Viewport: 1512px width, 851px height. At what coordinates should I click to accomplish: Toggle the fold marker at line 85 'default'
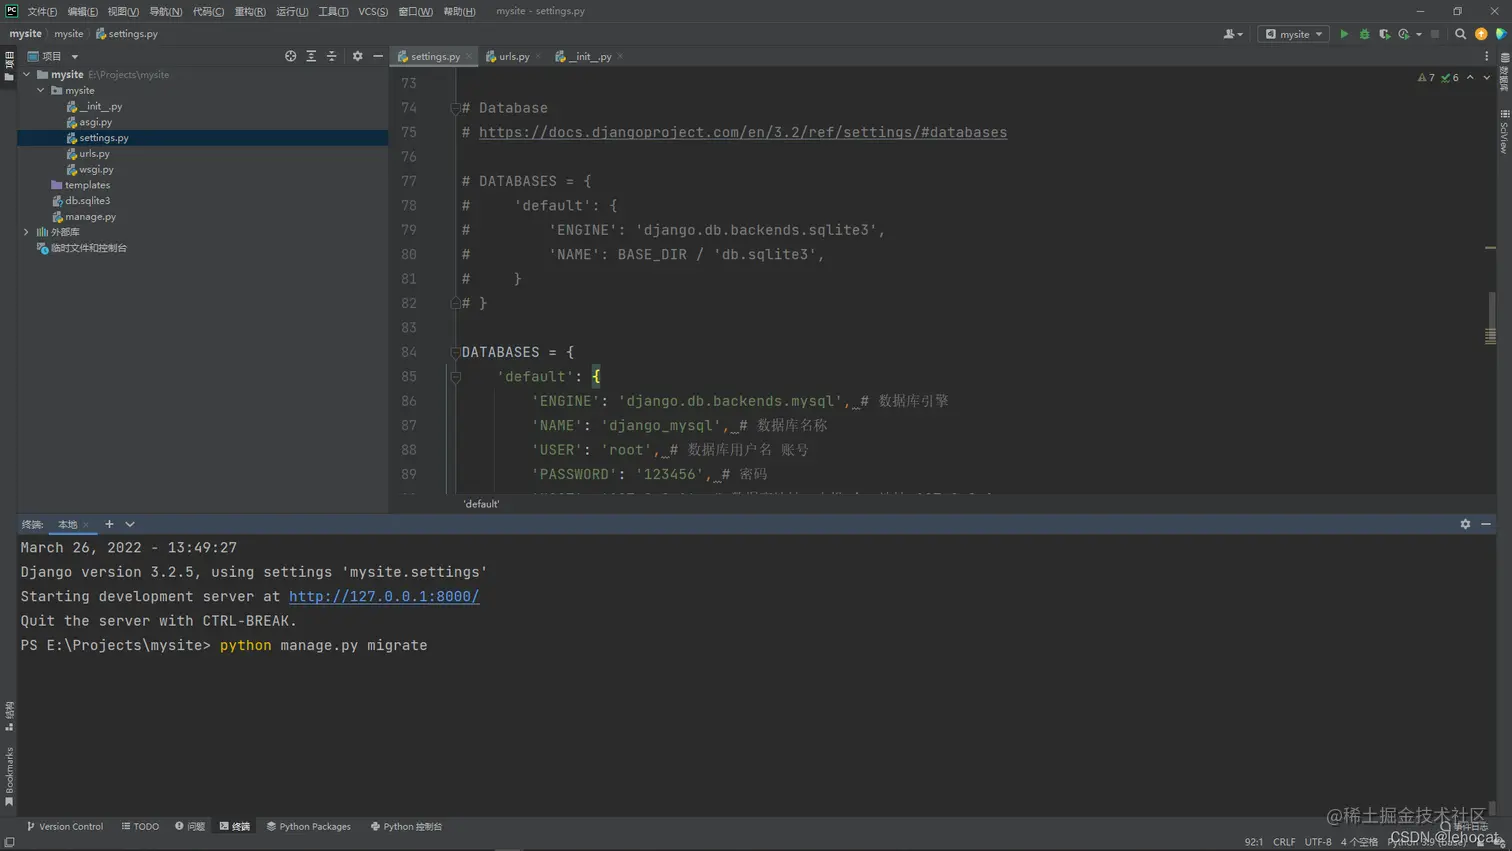[x=455, y=377]
